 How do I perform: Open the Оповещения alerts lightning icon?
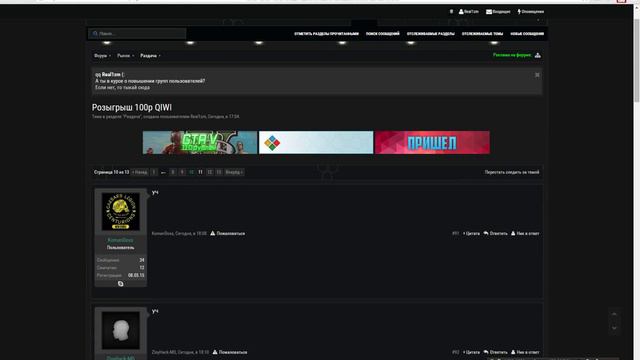[531, 12]
